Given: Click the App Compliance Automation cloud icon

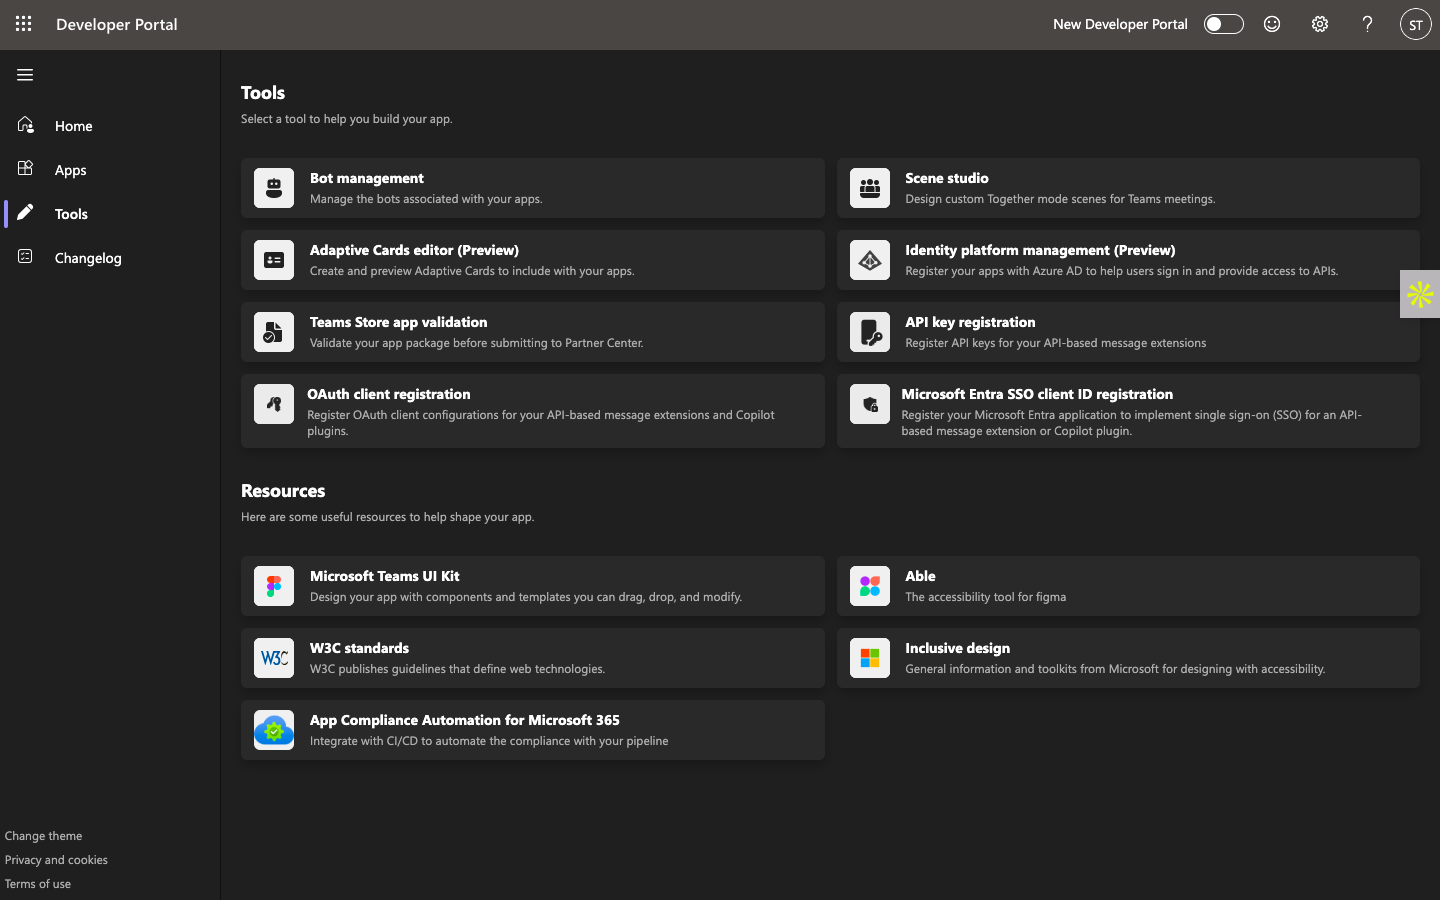Looking at the screenshot, I should coord(274,730).
